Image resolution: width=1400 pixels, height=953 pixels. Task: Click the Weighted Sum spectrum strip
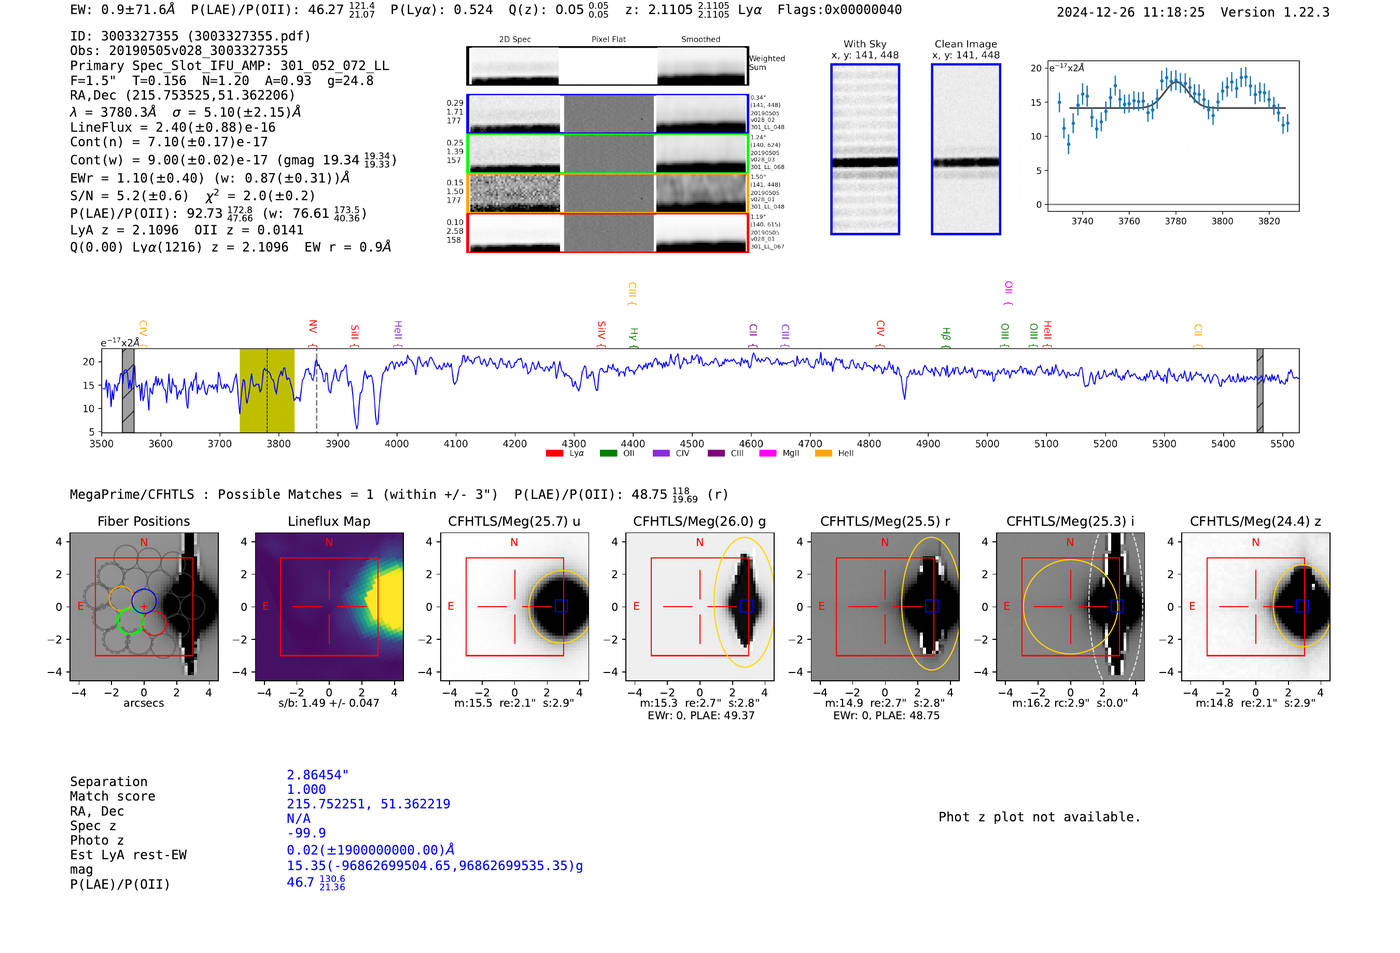point(608,66)
